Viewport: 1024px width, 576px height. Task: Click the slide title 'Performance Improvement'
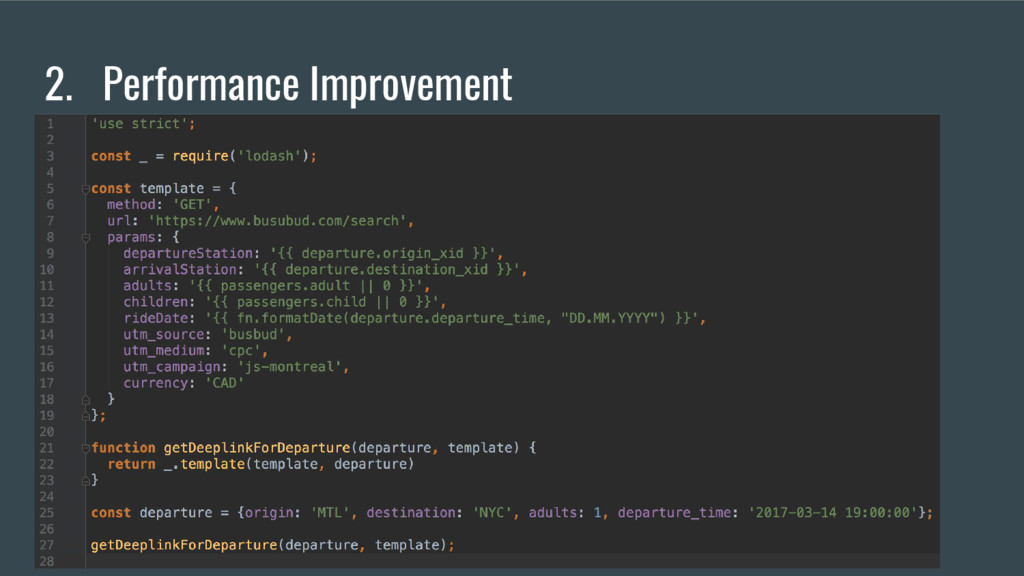pos(308,83)
